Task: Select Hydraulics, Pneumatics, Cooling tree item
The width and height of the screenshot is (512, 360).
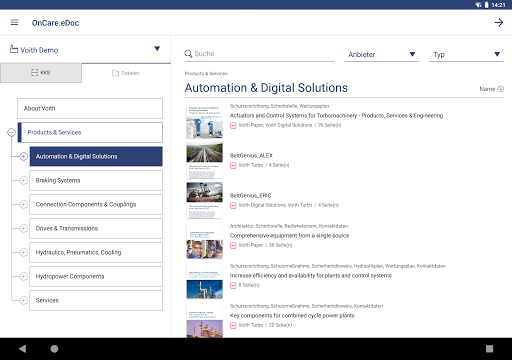Action: [x=96, y=252]
